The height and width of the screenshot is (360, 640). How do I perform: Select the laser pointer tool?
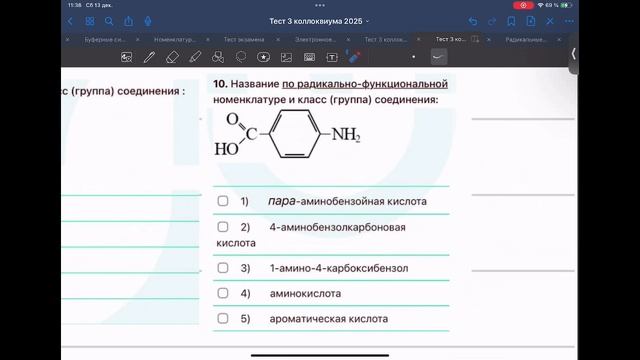353,57
